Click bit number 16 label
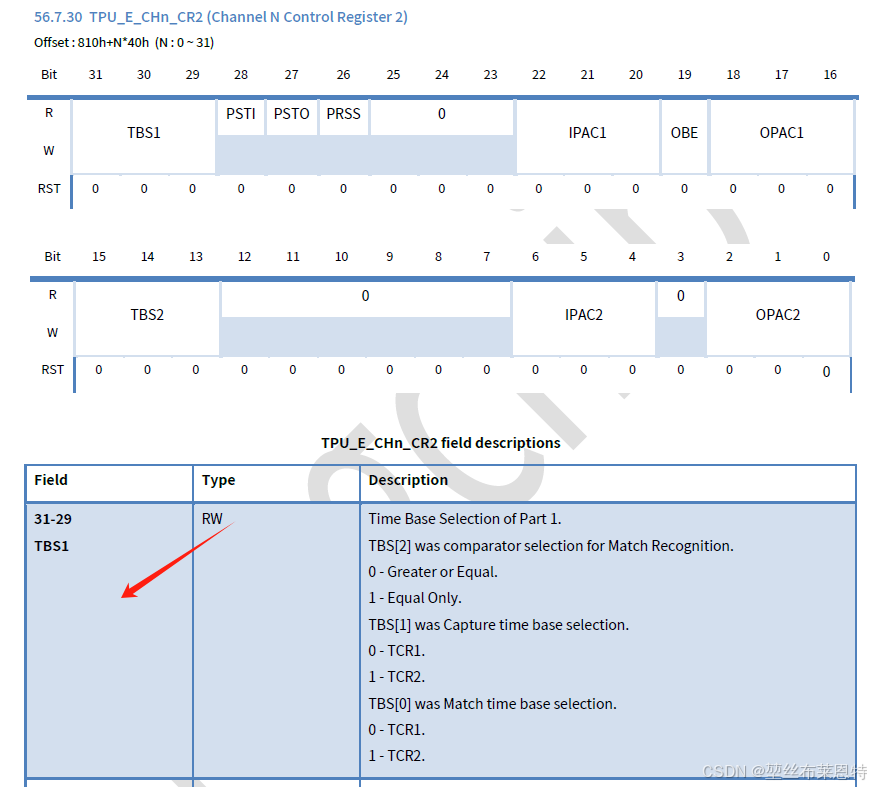This screenshot has width=871, height=787. point(830,75)
